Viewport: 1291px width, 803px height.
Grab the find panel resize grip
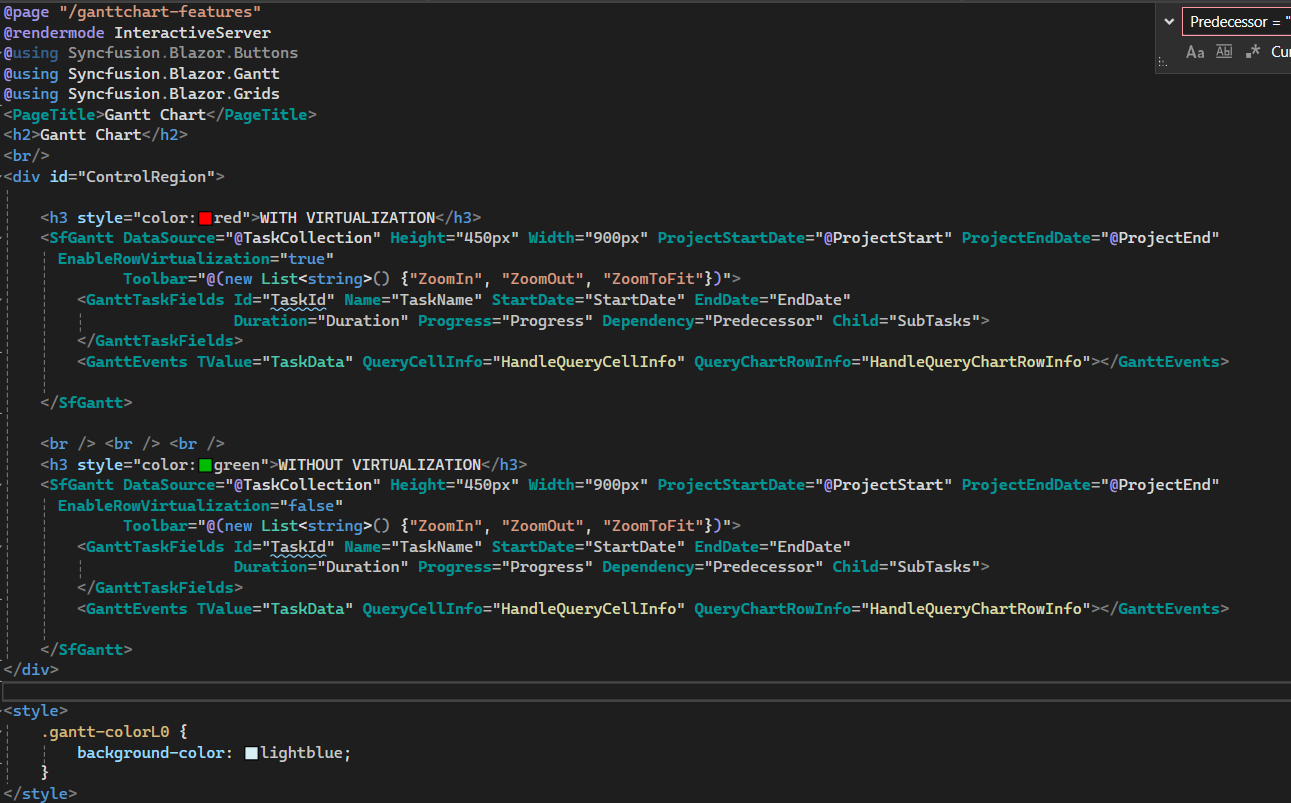pyautogui.click(x=1161, y=64)
